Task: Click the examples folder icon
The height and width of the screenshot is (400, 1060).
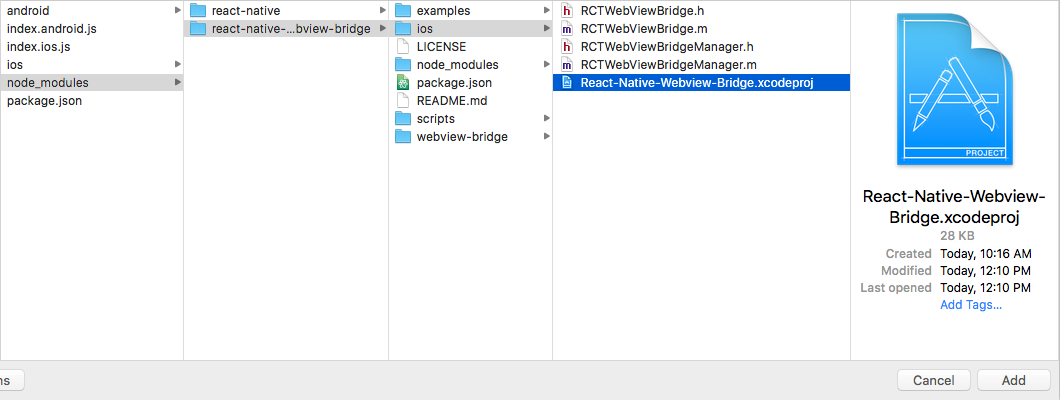Action: coord(403,11)
